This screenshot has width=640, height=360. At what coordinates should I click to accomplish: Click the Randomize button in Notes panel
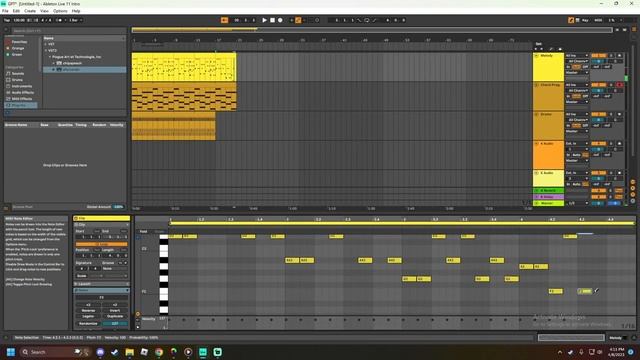pos(88,323)
